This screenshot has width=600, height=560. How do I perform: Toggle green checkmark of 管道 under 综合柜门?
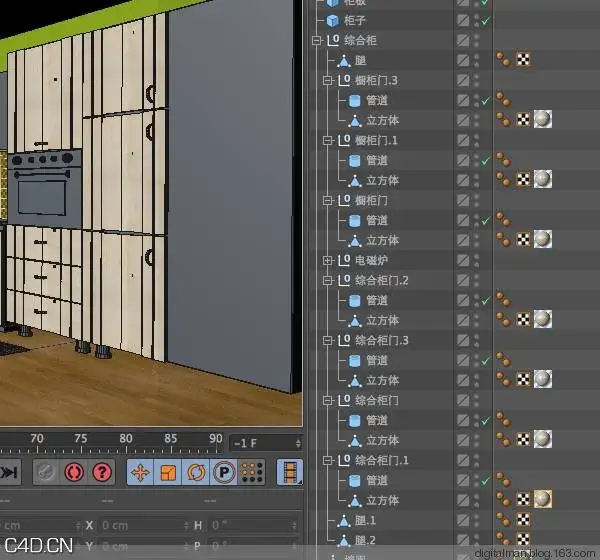click(485, 421)
